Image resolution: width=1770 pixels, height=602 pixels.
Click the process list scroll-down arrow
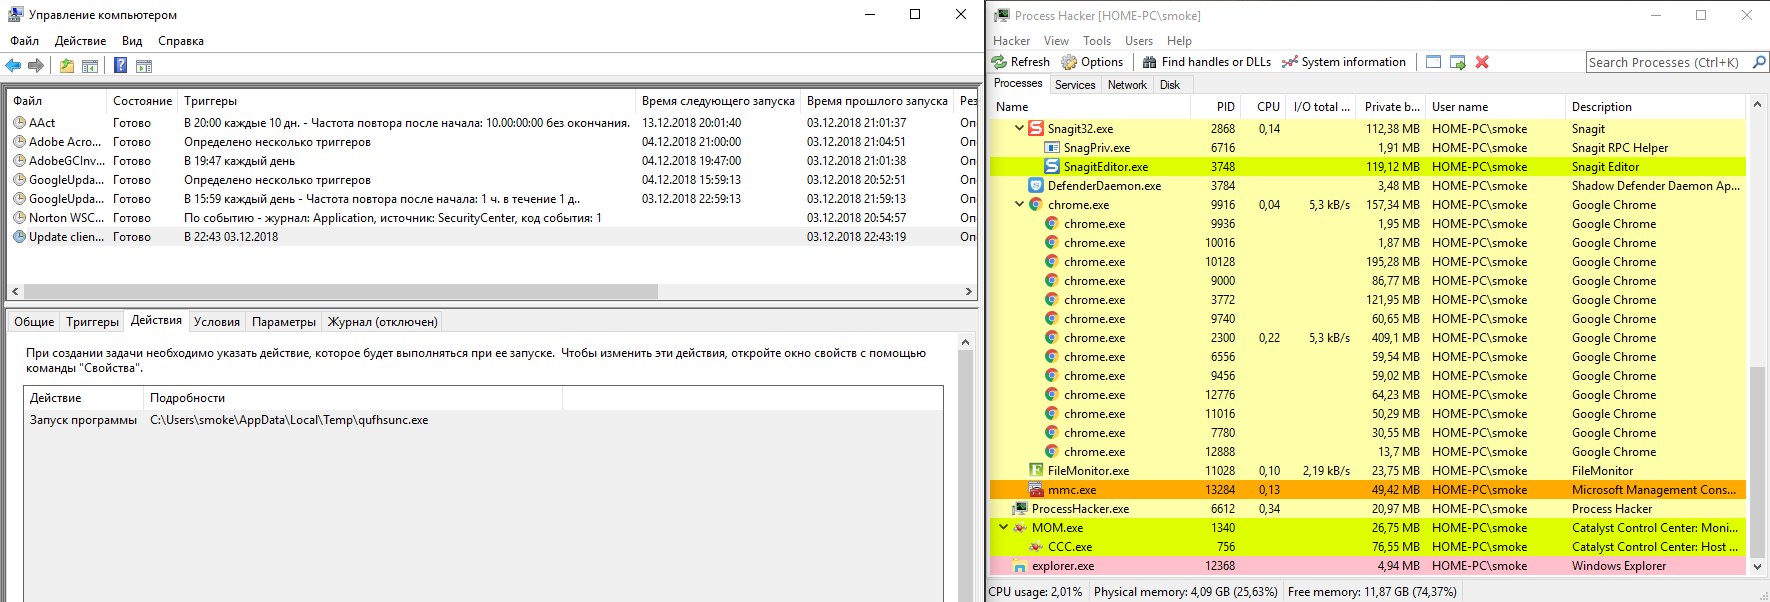point(1758,566)
